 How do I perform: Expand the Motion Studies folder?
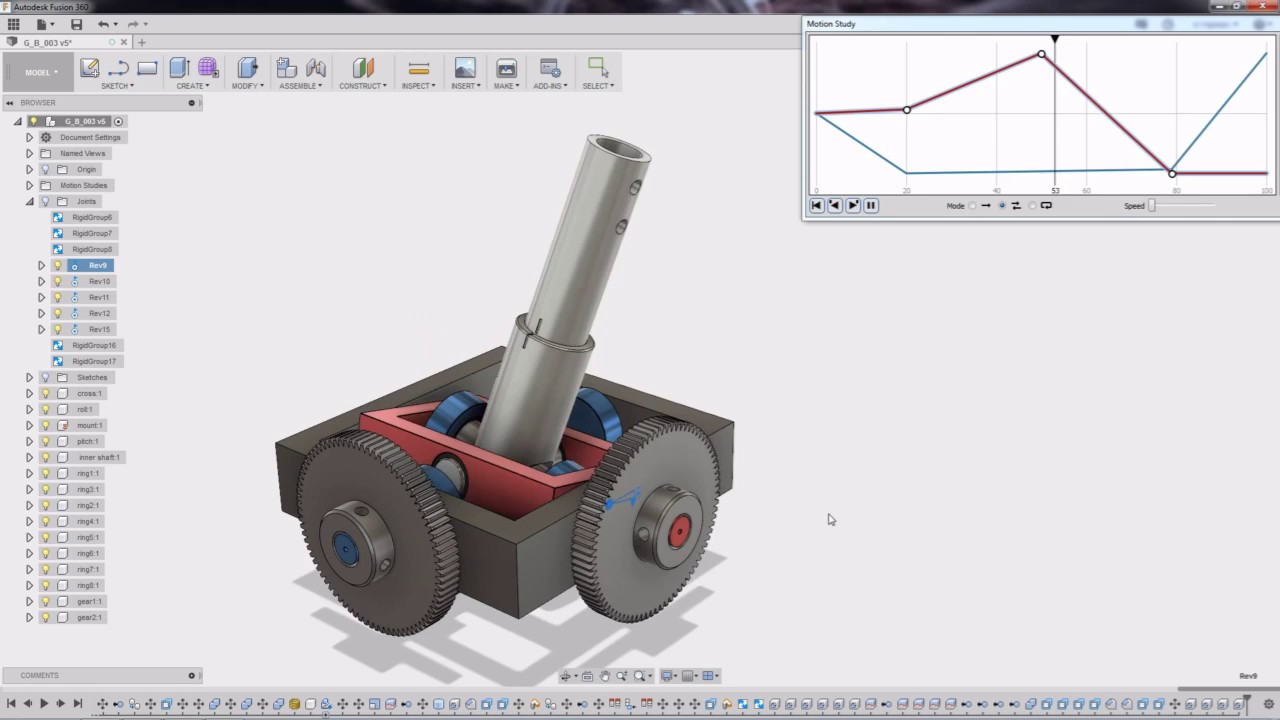pyautogui.click(x=29, y=185)
